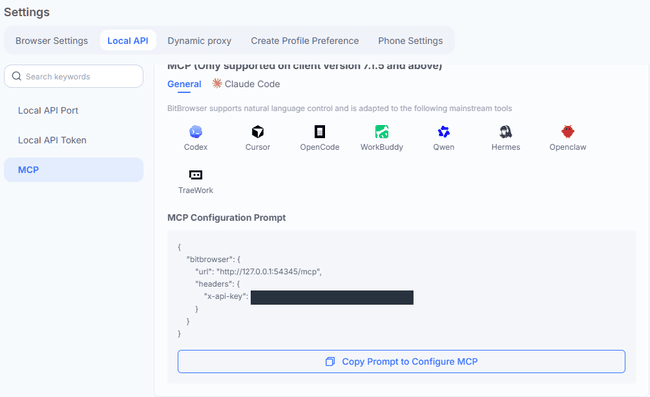Click the Search keywords field
Image resolution: width=650 pixels, height=397 pixels.
point(74,76)
